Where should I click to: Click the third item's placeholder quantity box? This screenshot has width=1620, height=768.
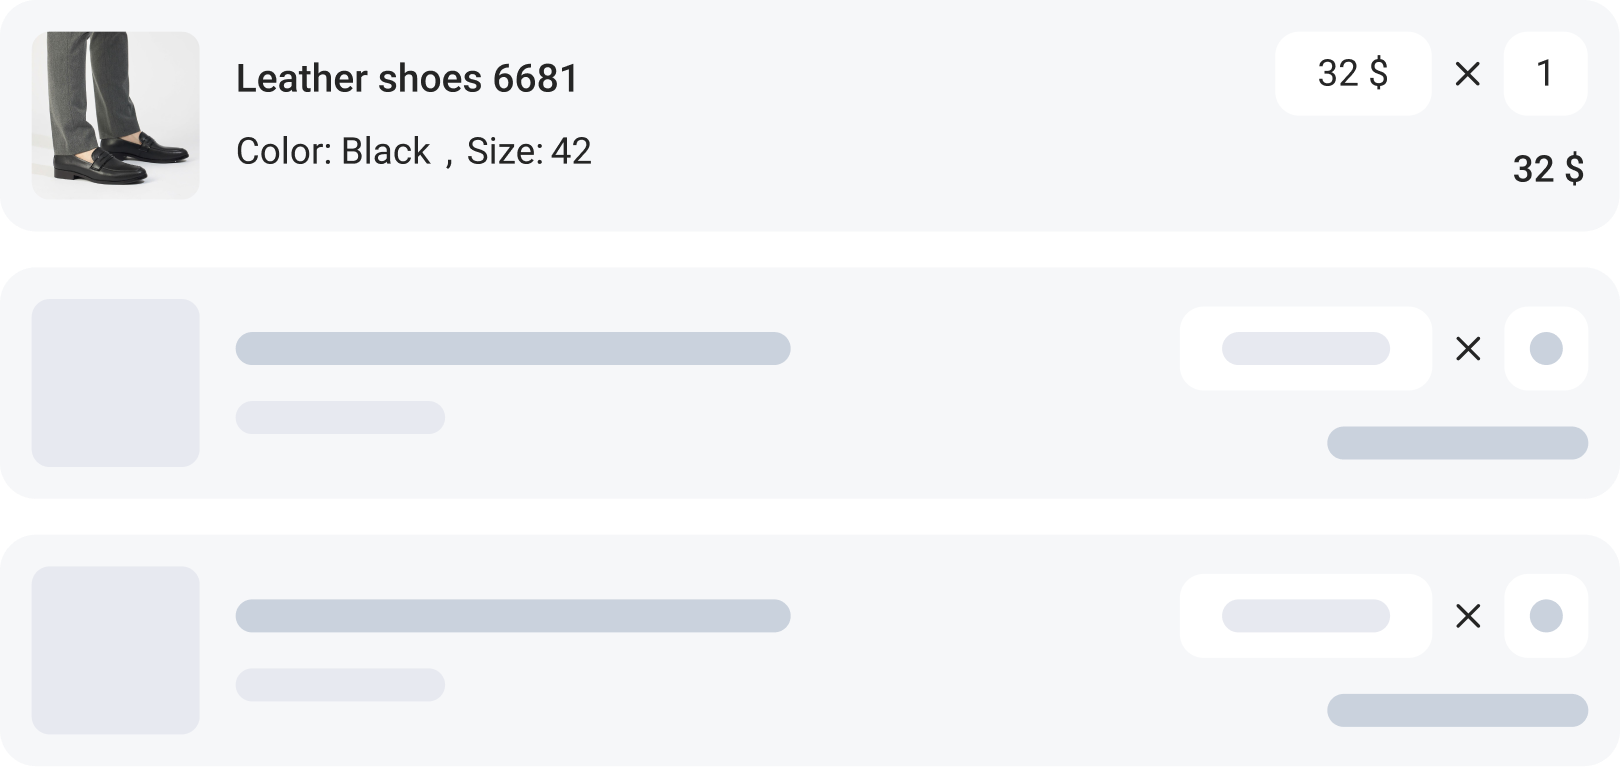click(1545, 616)
